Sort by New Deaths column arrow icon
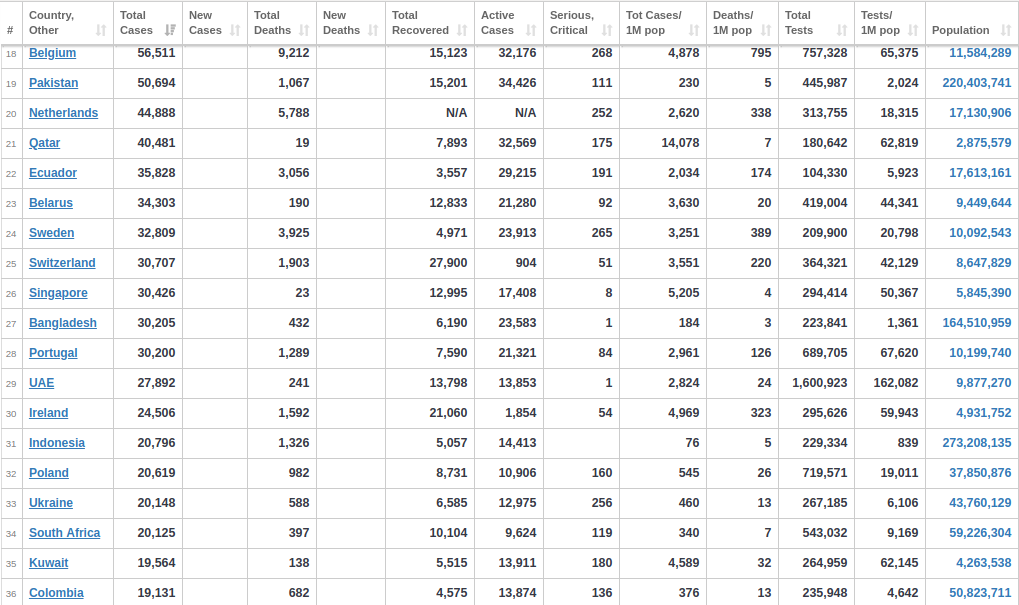 (x=373, y=30)
